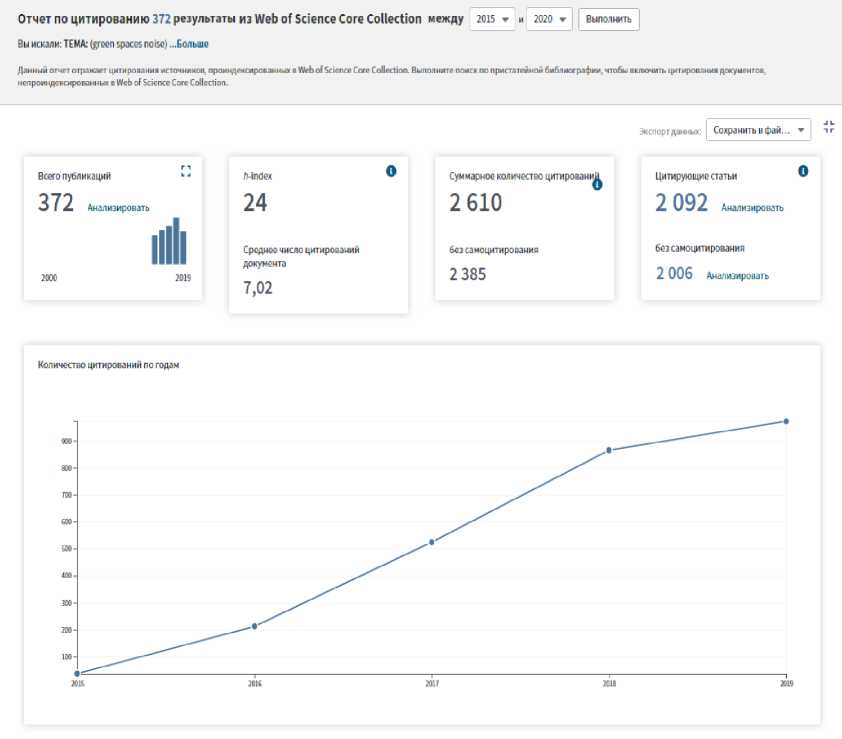Click the info icon beside Суммарное количество цитирований

(x=597, y=184)
